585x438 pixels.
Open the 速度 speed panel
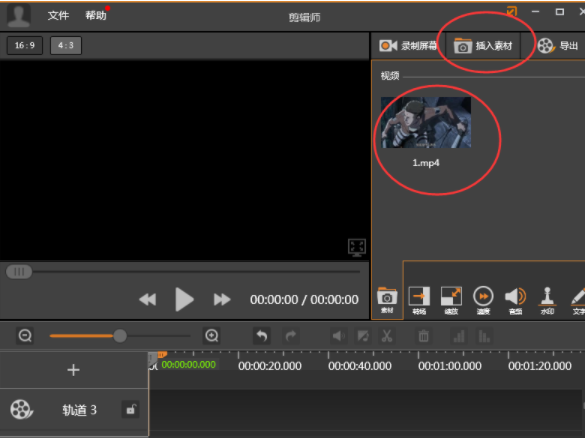(x=483, y=301)
